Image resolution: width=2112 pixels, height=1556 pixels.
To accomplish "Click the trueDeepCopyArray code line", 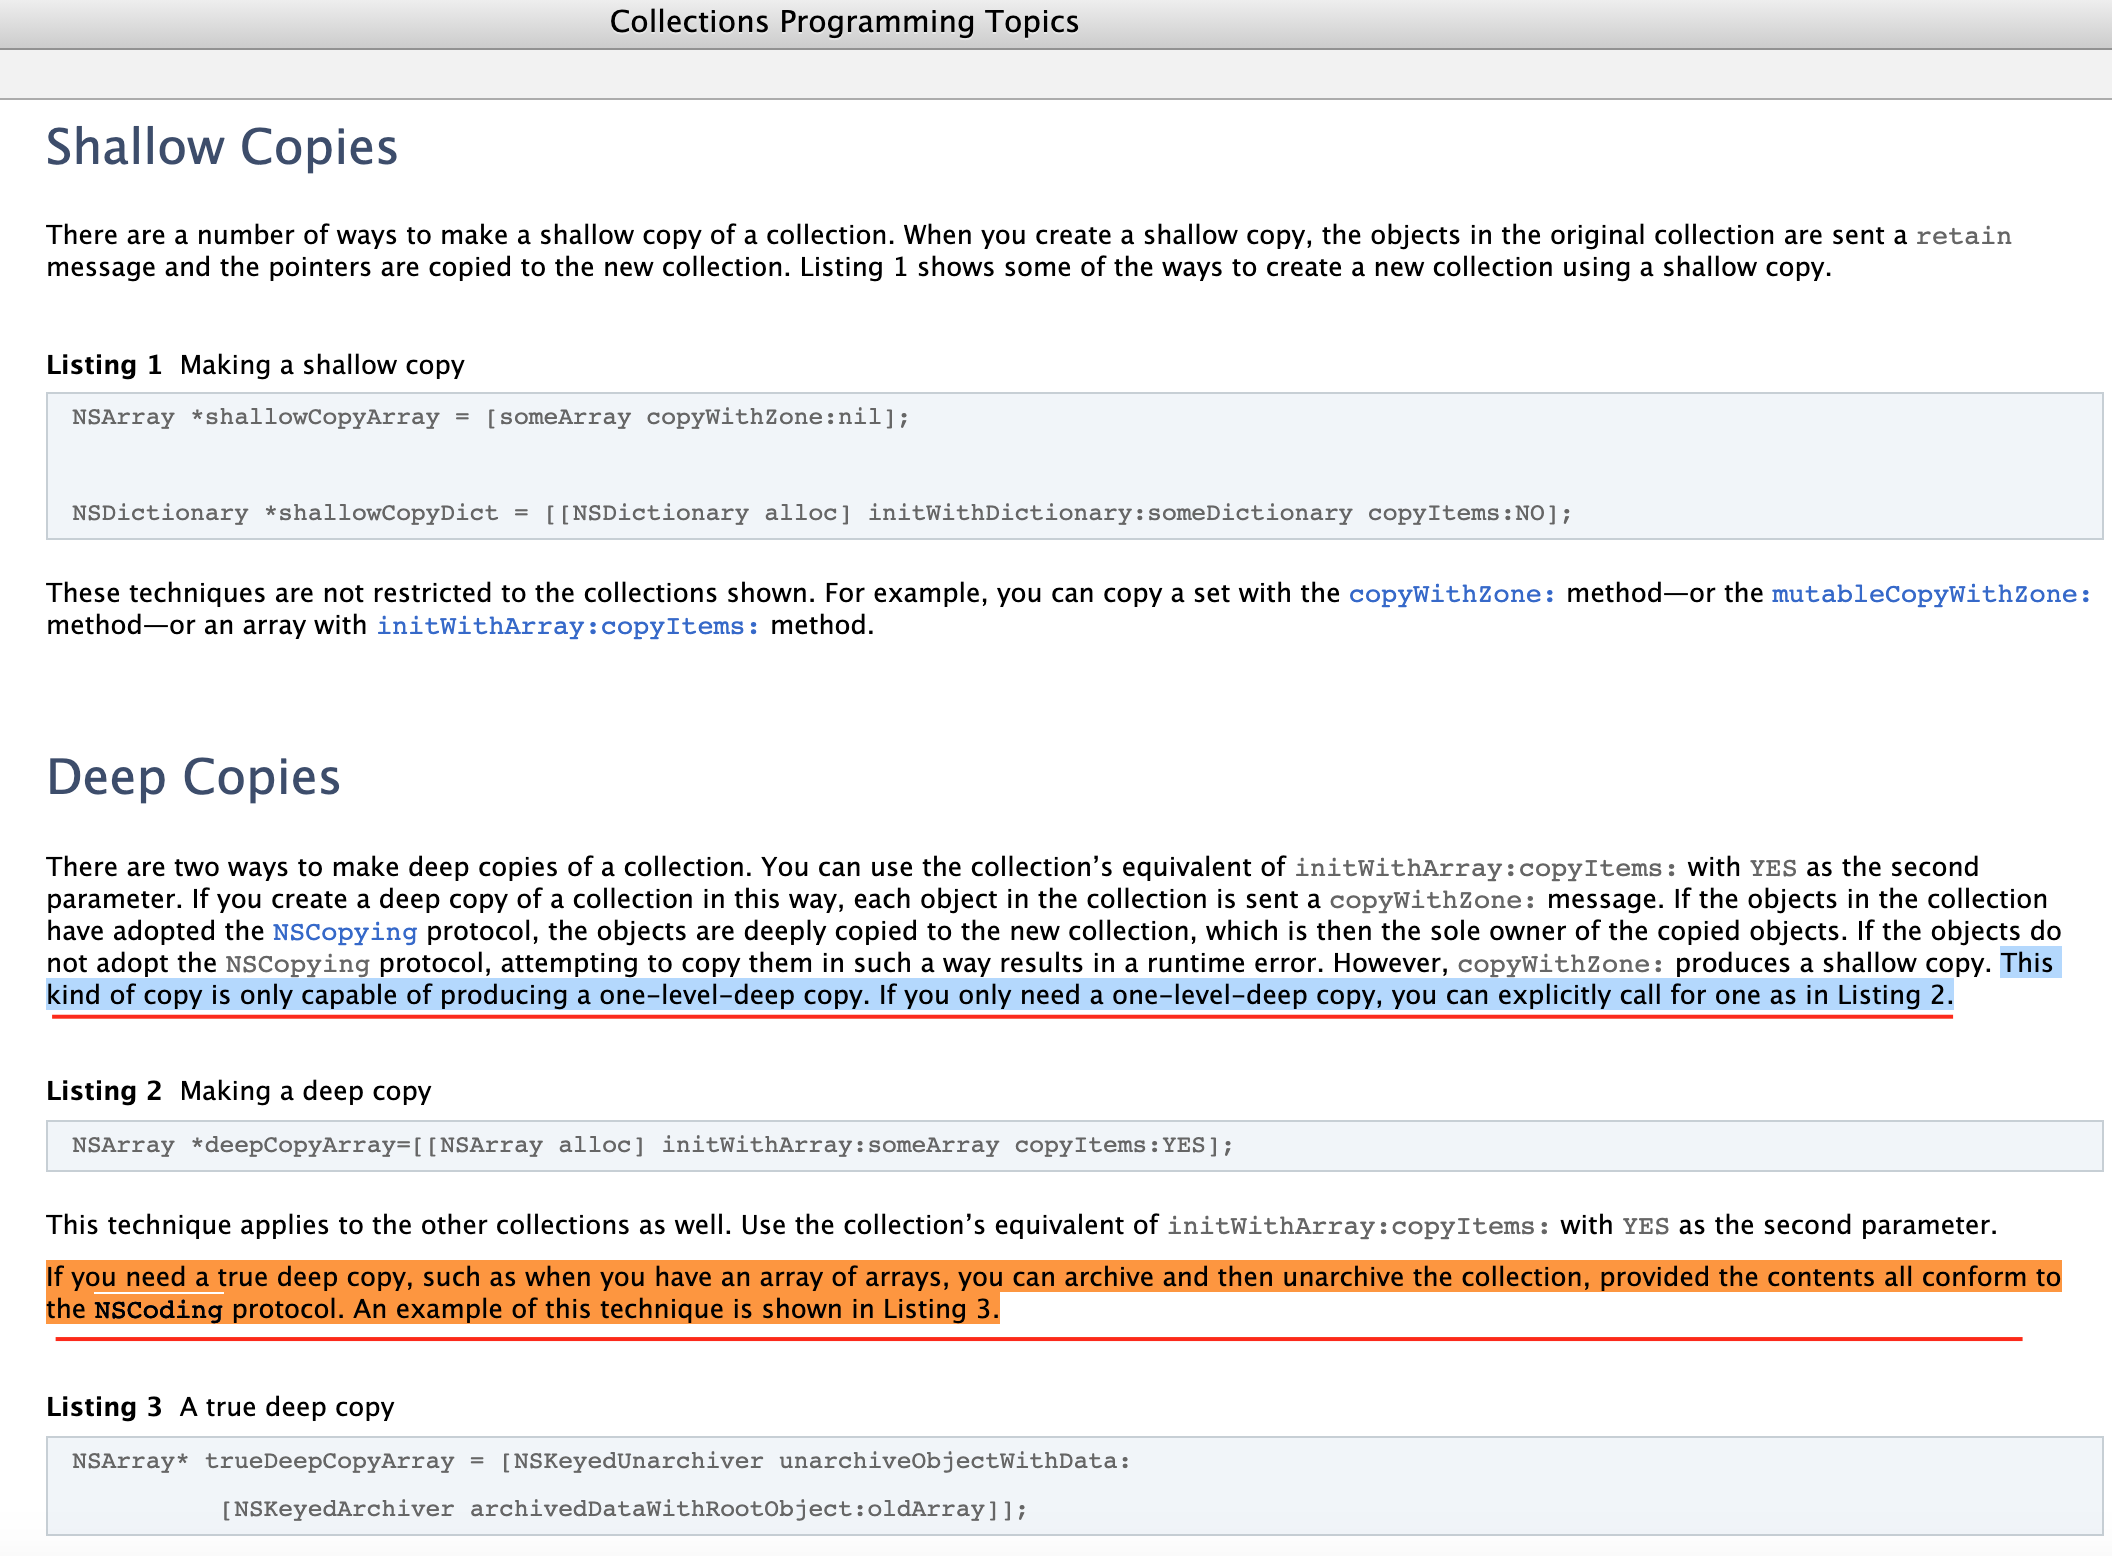I will (x=600, y=1461).
